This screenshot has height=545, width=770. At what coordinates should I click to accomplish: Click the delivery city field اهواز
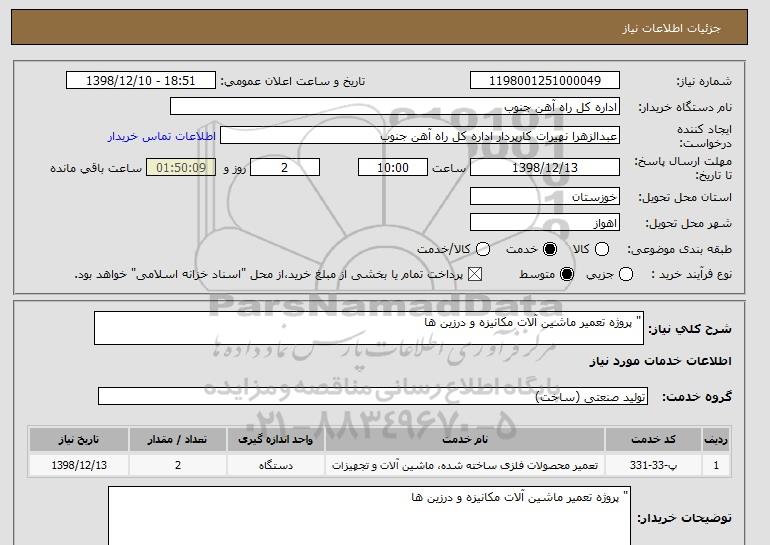pos(545,222)
